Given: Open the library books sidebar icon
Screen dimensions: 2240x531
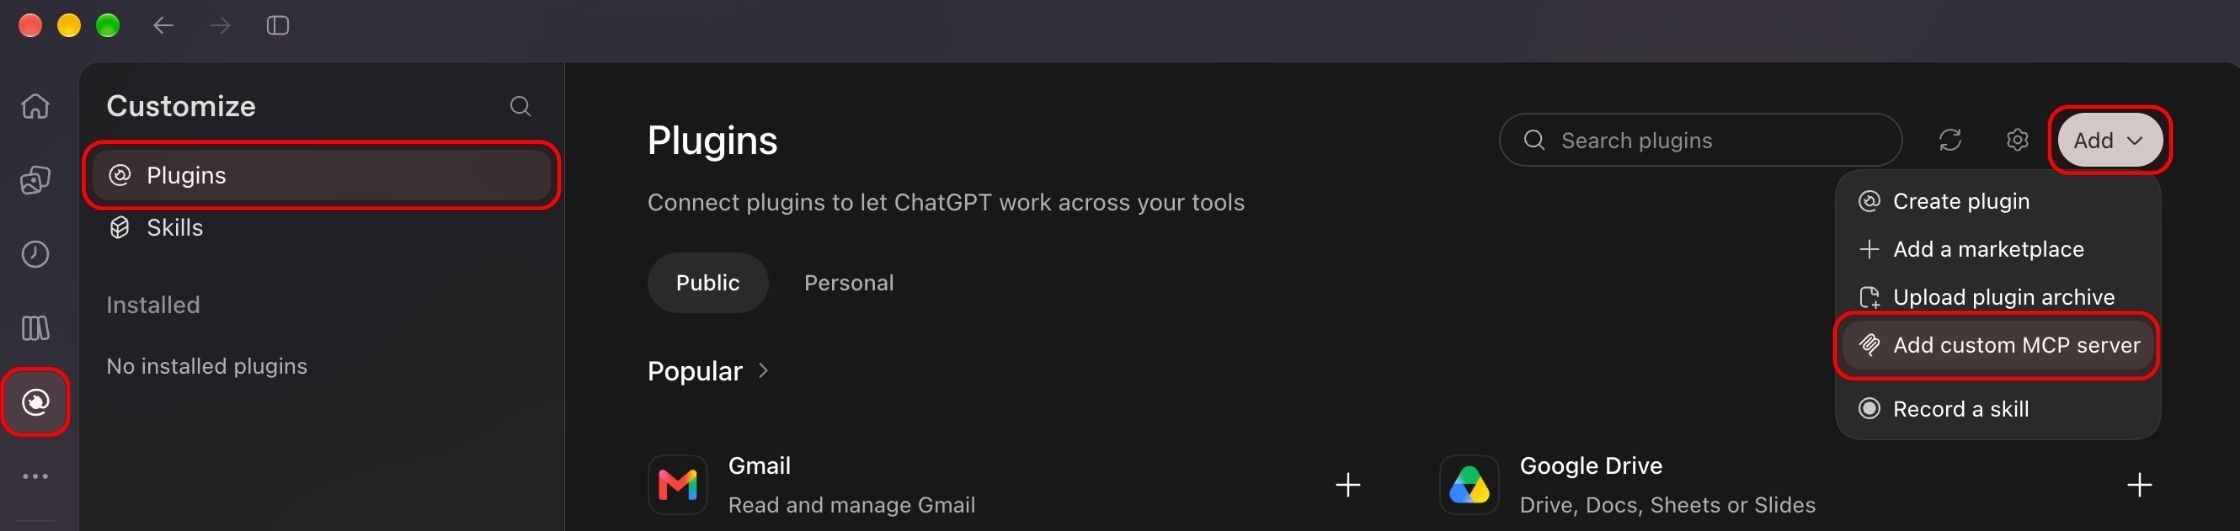Looking at the screenshot, I should 36,328.
